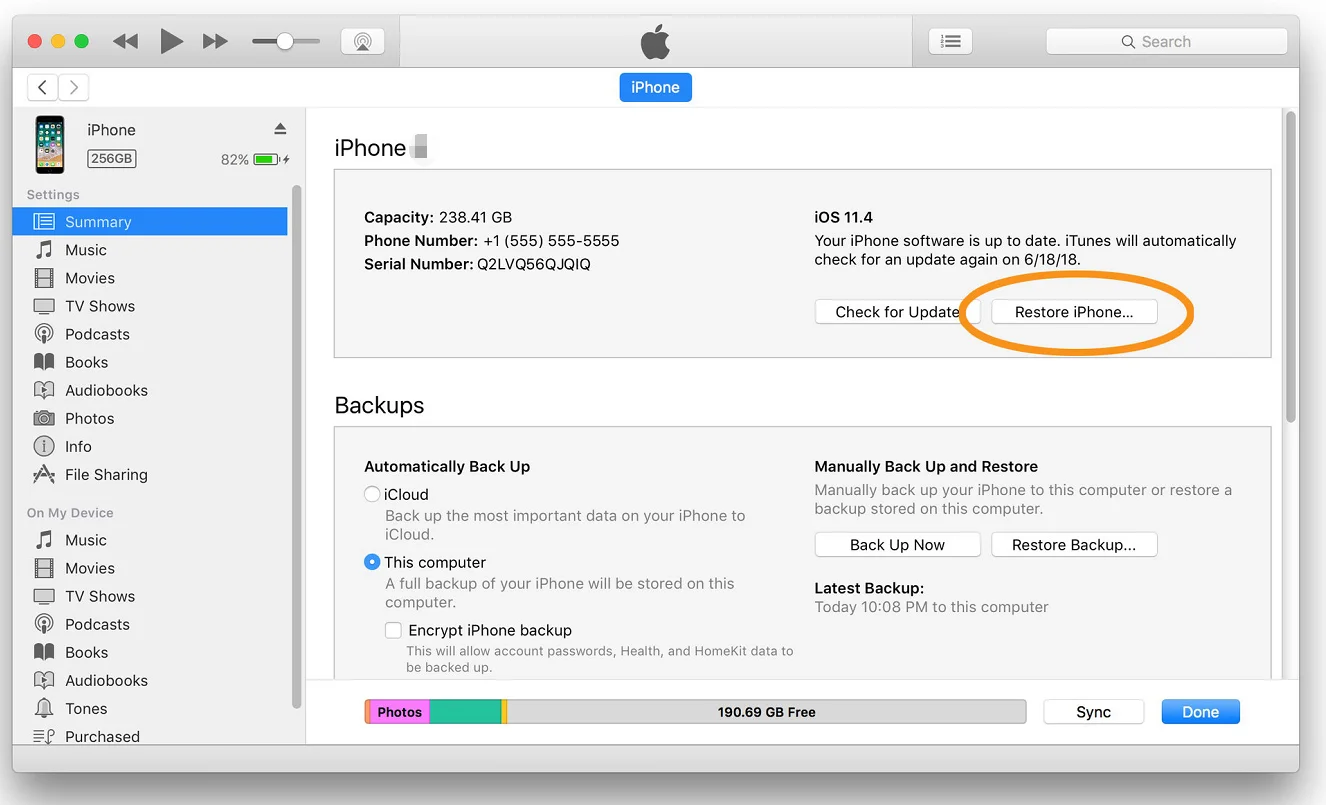The image size is (1326, 805).
Task: Adjust the volume slider knob
Action: [x=285, y=41]
